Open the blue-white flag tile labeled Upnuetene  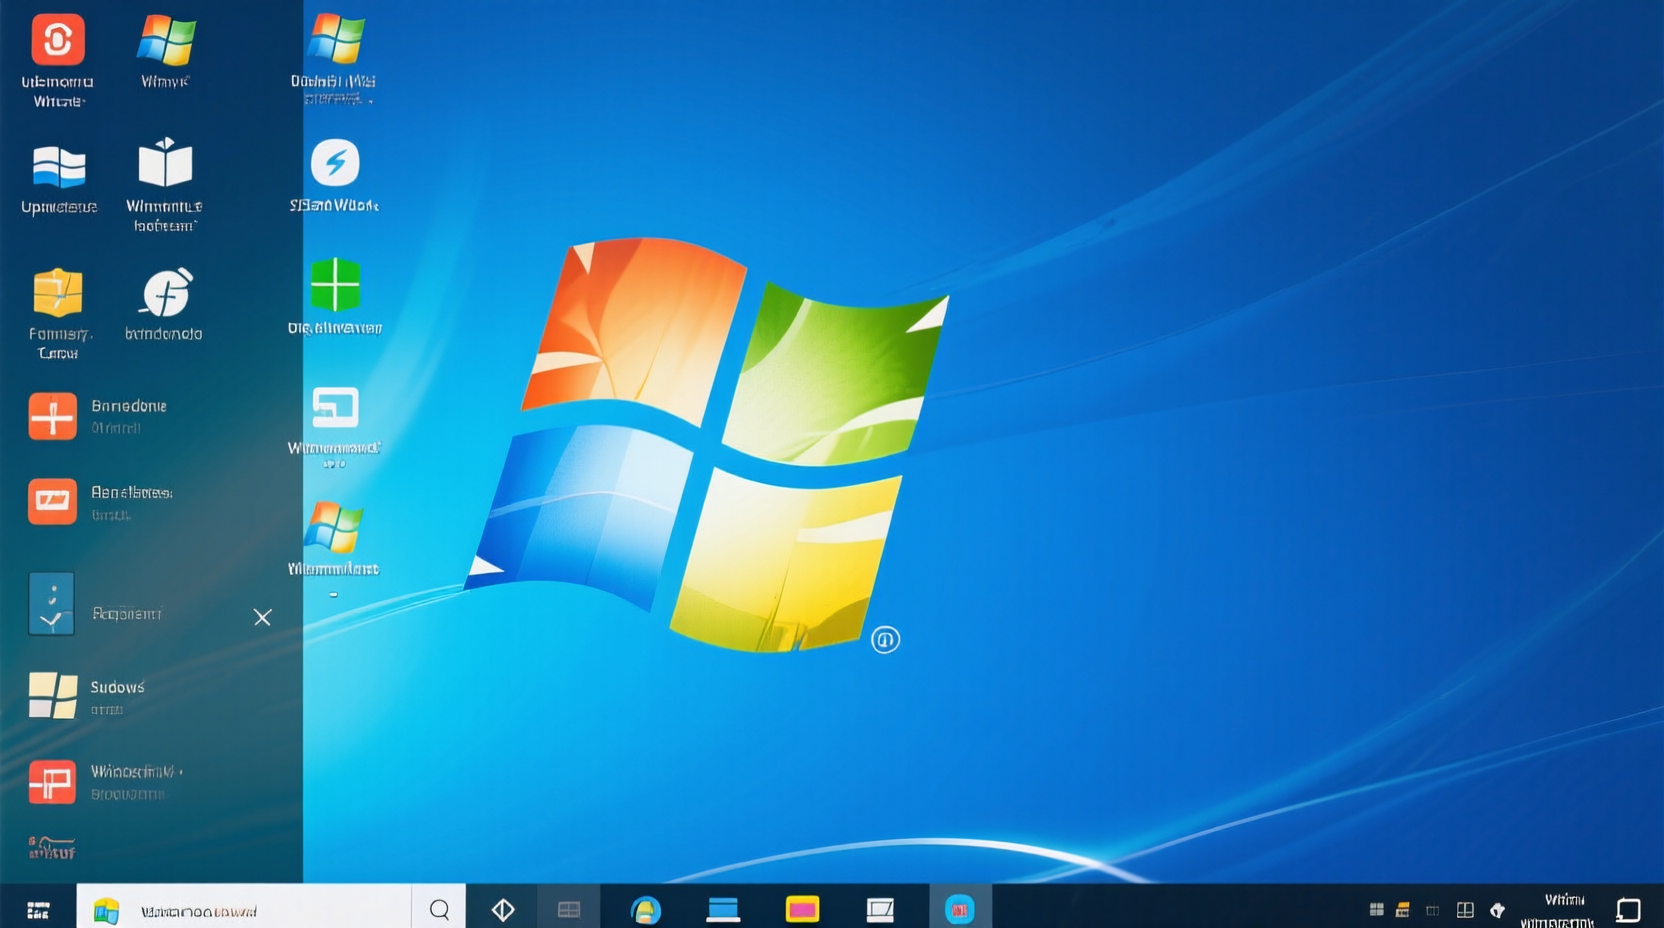point(59,167)
